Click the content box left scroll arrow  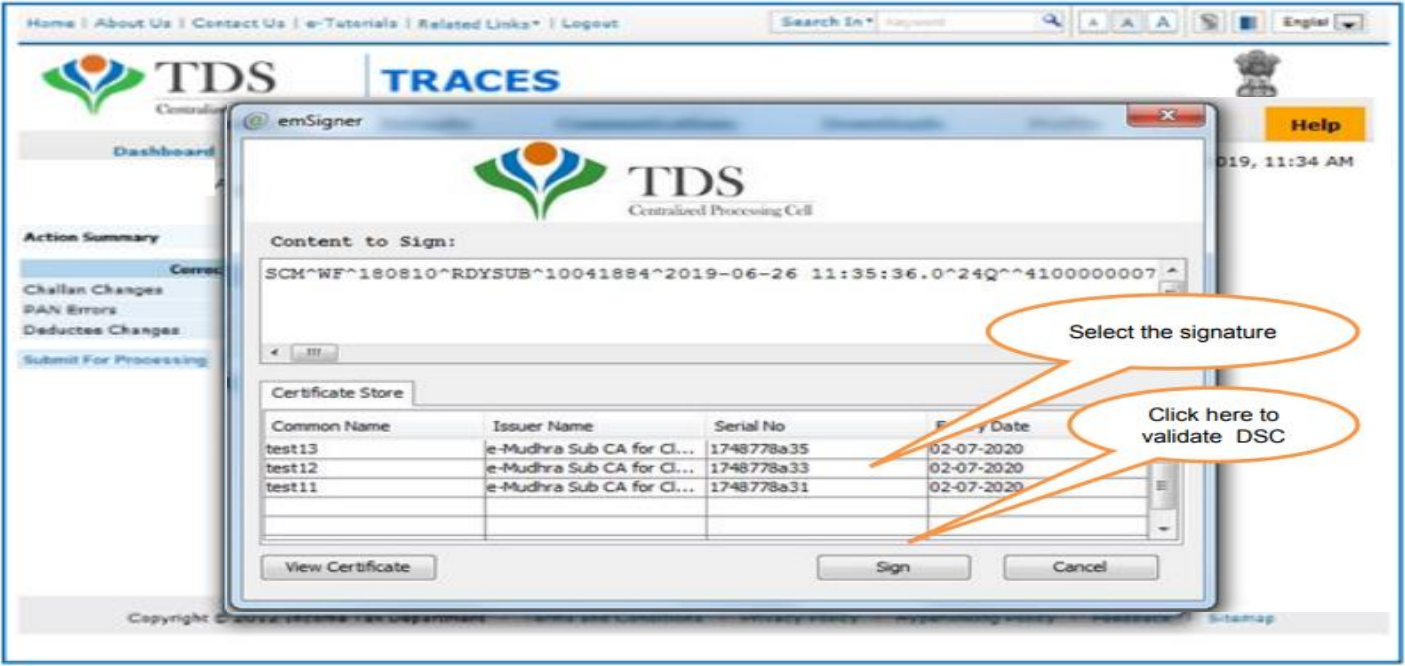275,353
